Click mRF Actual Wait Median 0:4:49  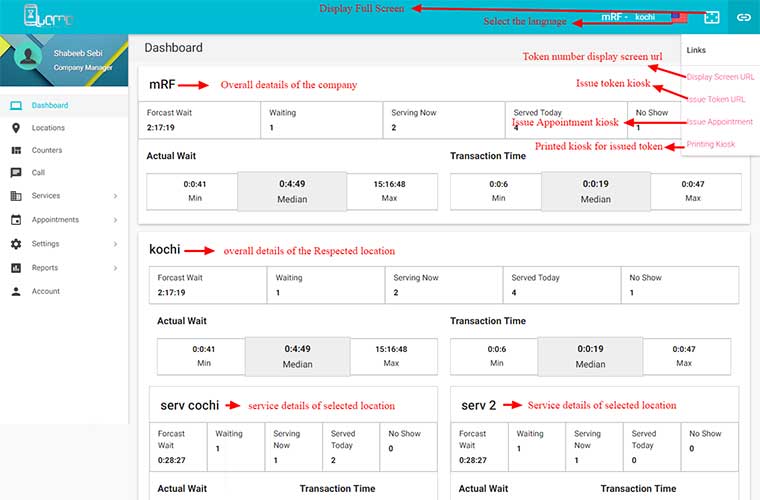point(292,191)
